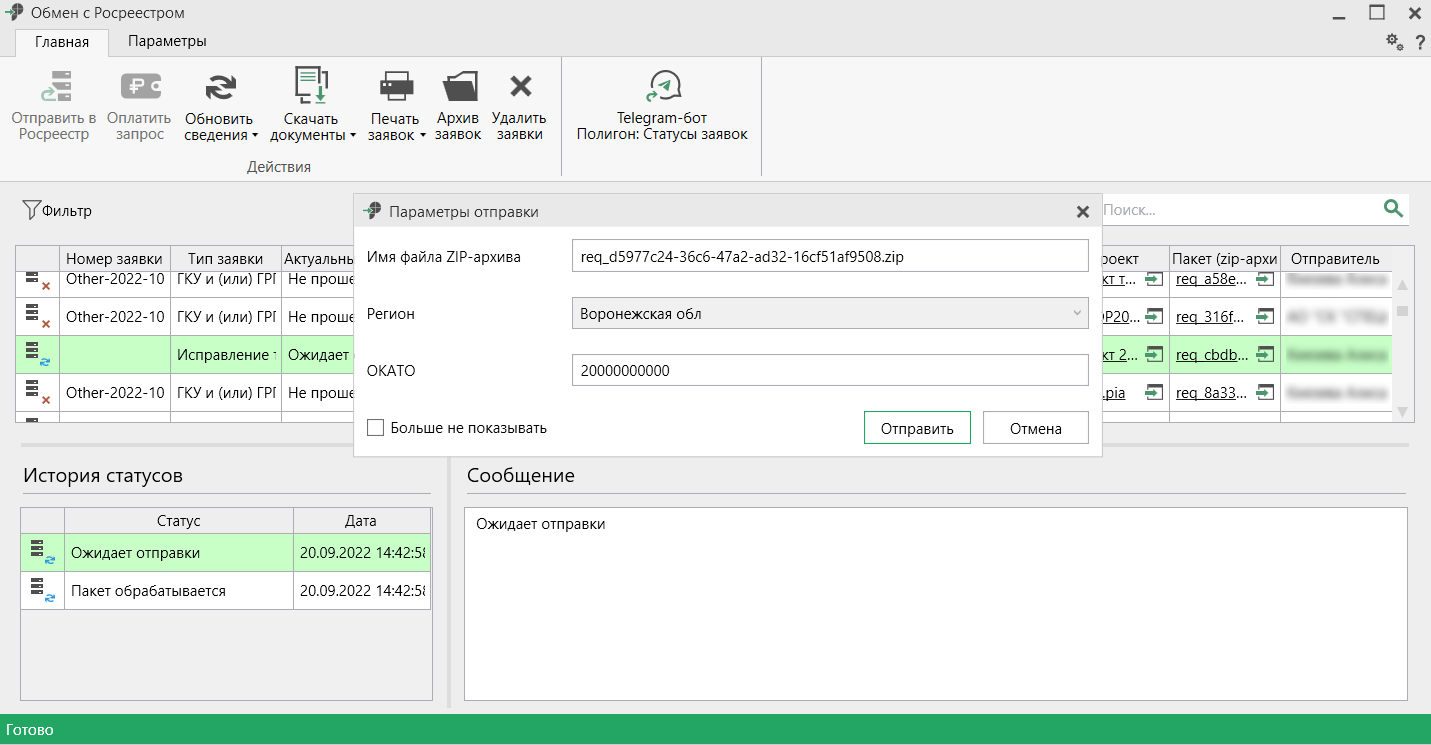This screenshot has width=1431, height=745.
Task: Switch to the Параметры tab
Action: tap(167, 42)
